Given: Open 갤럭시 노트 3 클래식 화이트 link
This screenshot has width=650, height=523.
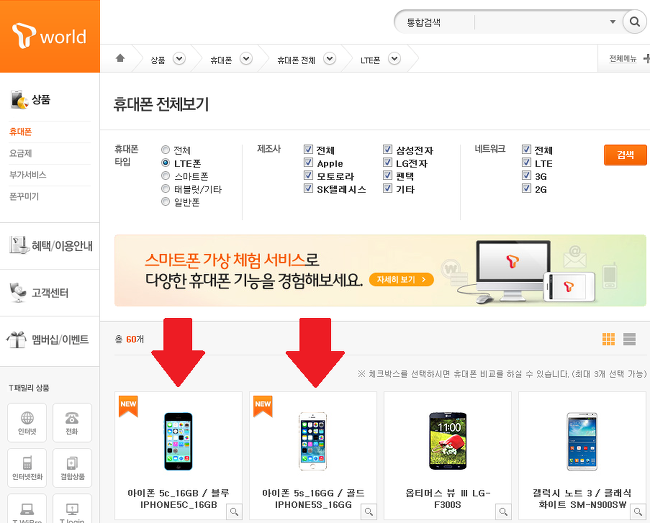Looking at the screenshot, I should [x=582, y=499].
